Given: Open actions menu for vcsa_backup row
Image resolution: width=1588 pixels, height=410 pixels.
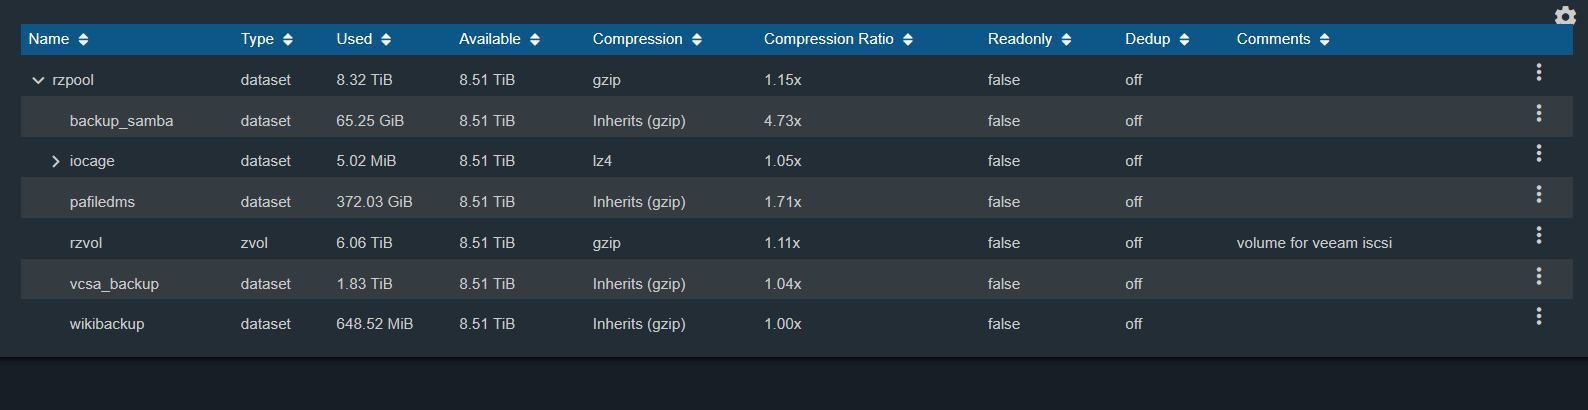Looking at the screenshot, I should click(1539, 276).
